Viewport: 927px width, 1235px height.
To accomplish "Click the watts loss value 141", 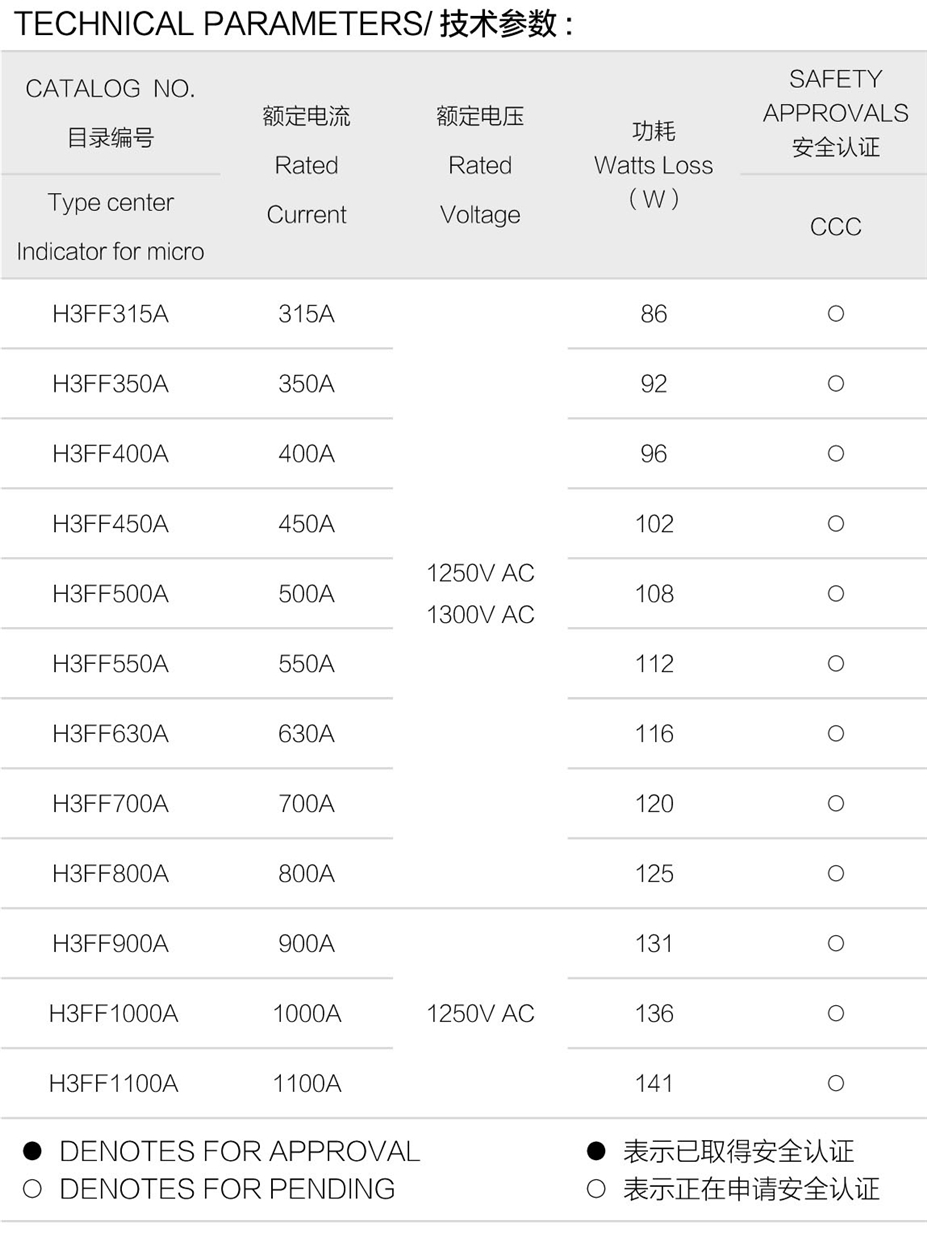I will (x=654, y=1084).
